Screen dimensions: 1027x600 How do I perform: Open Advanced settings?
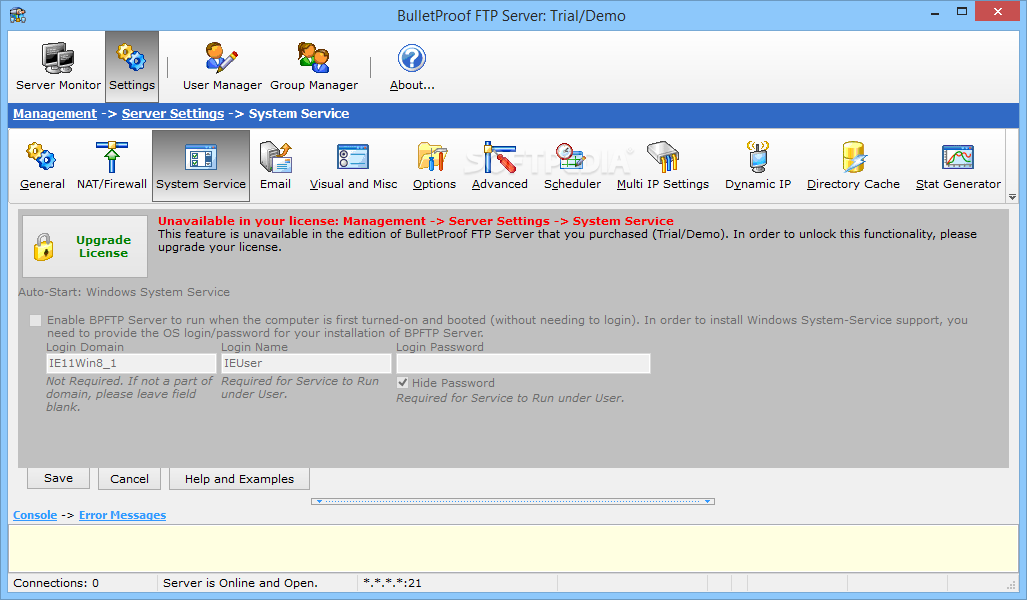pos(499,166)
